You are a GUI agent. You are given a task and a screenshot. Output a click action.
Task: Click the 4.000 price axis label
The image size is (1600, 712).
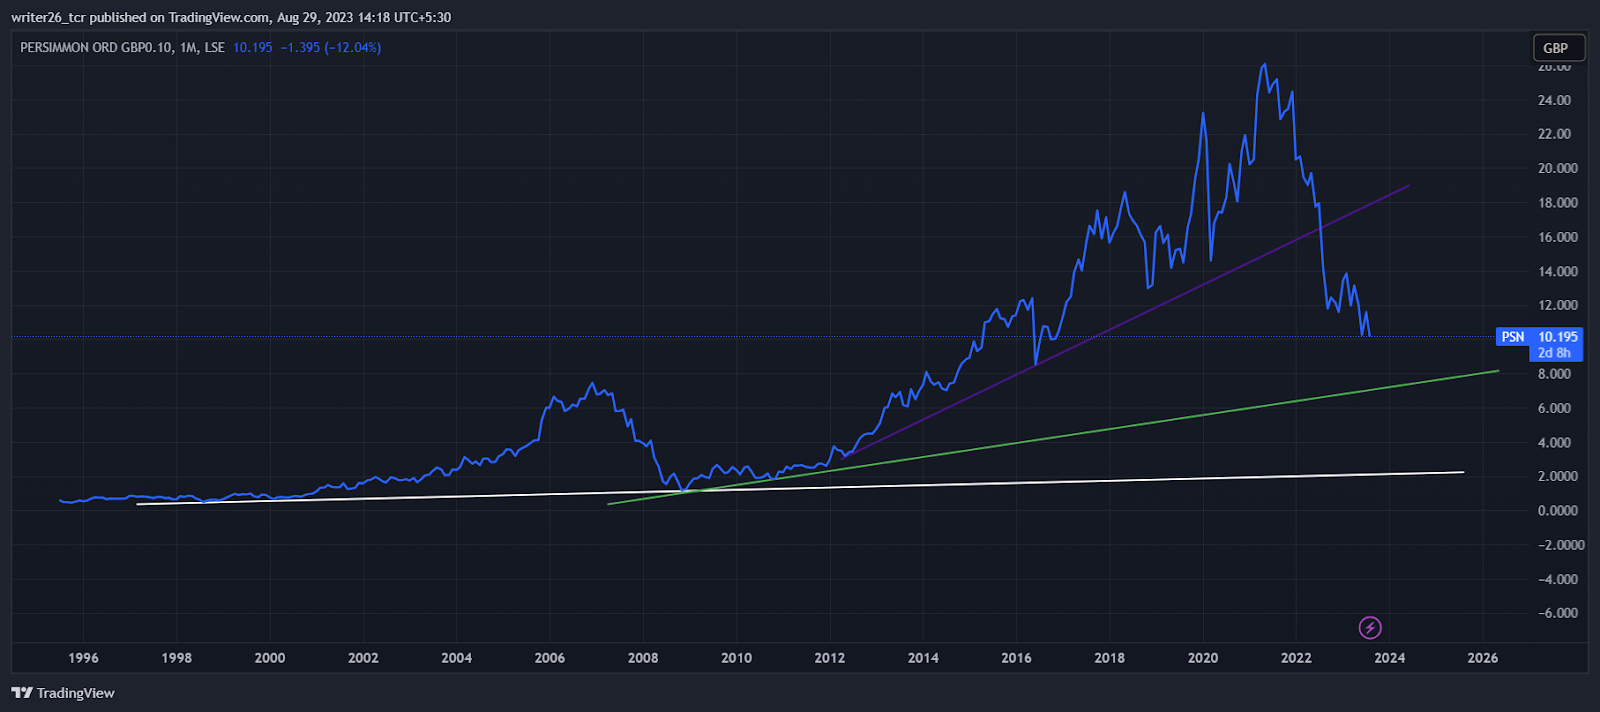click(x=1554, y=442)
